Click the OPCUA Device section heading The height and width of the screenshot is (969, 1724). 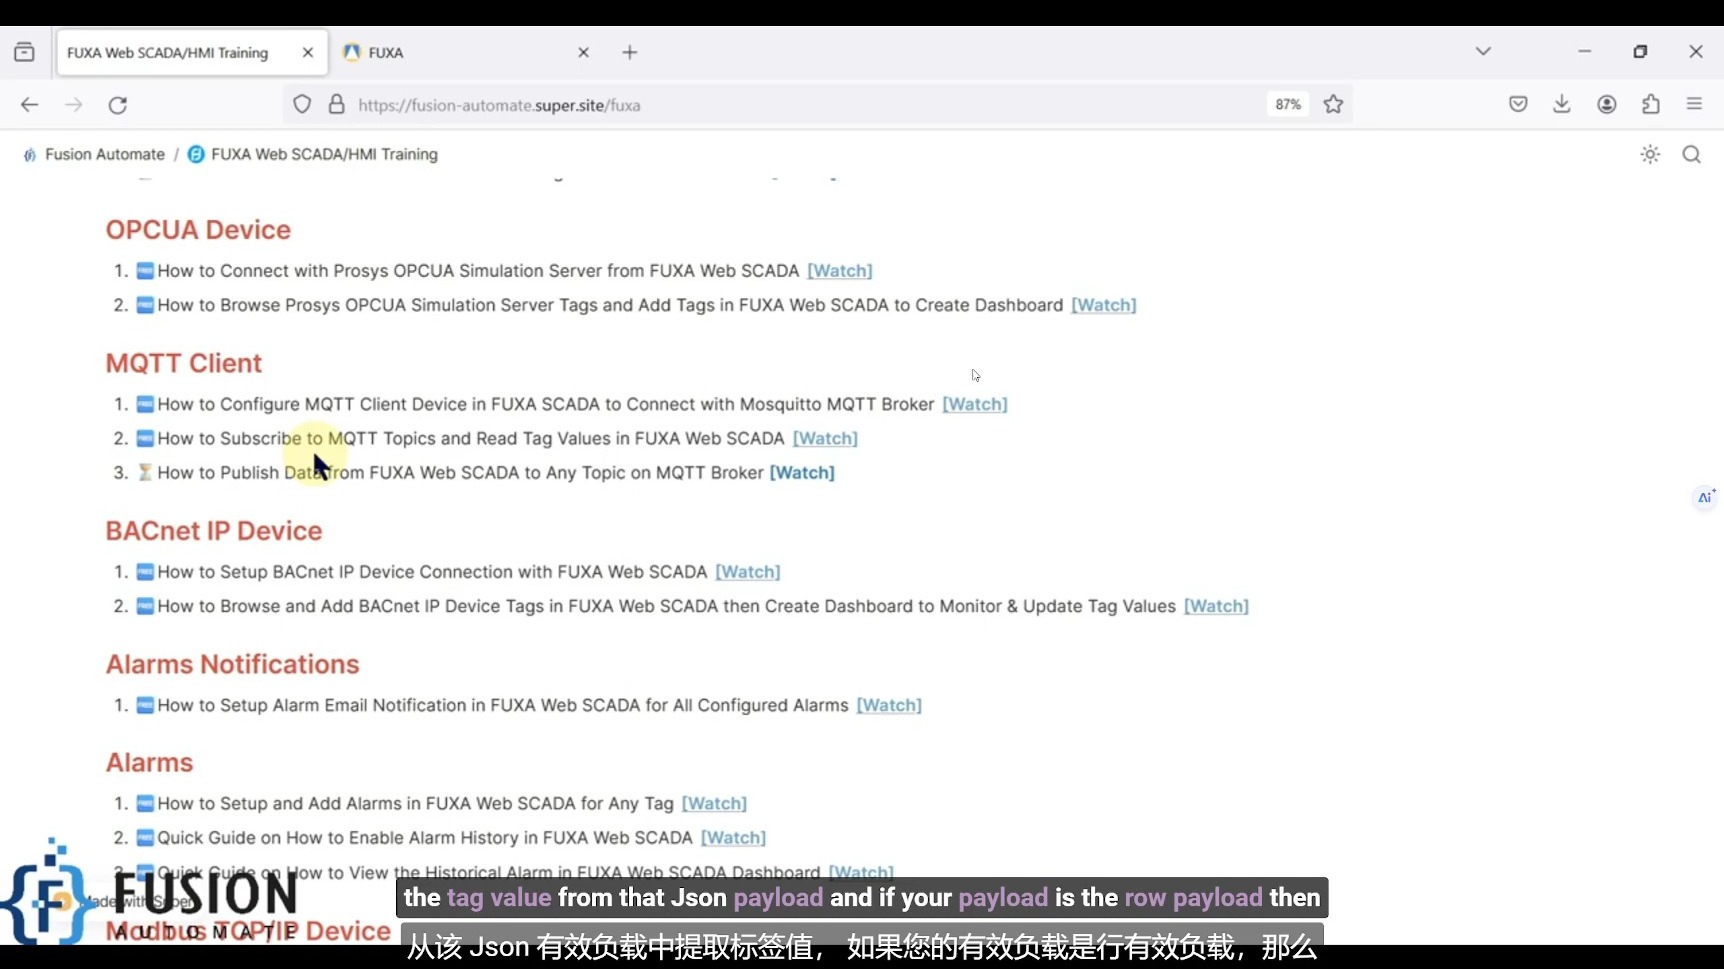pos(198,229)
